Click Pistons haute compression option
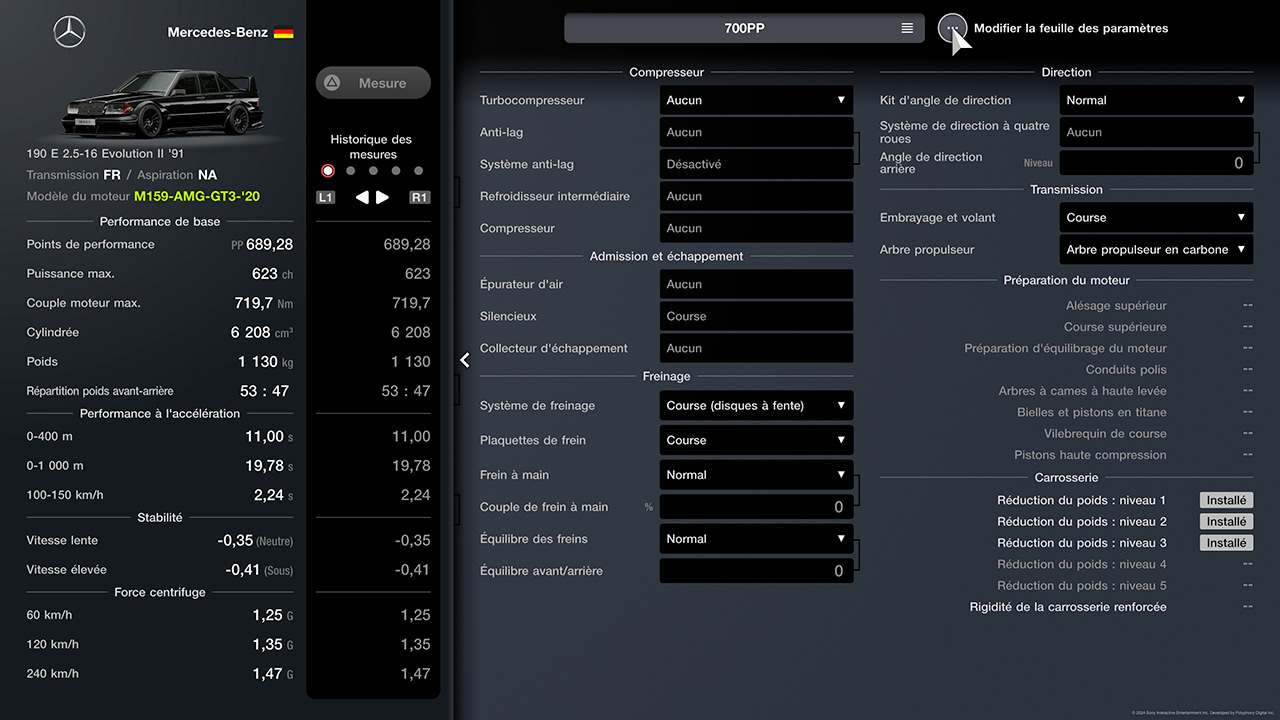1280x720 pixels. coord(1090,455)
